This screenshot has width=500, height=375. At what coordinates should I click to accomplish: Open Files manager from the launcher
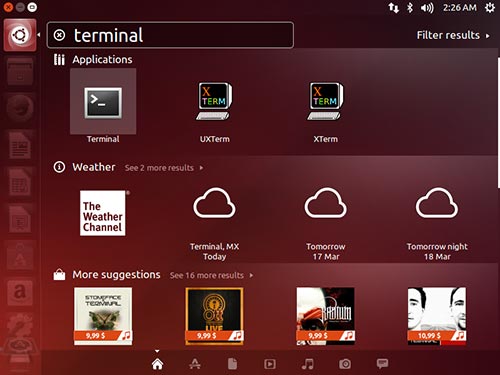pyautogui.click(x=20, y=71)
